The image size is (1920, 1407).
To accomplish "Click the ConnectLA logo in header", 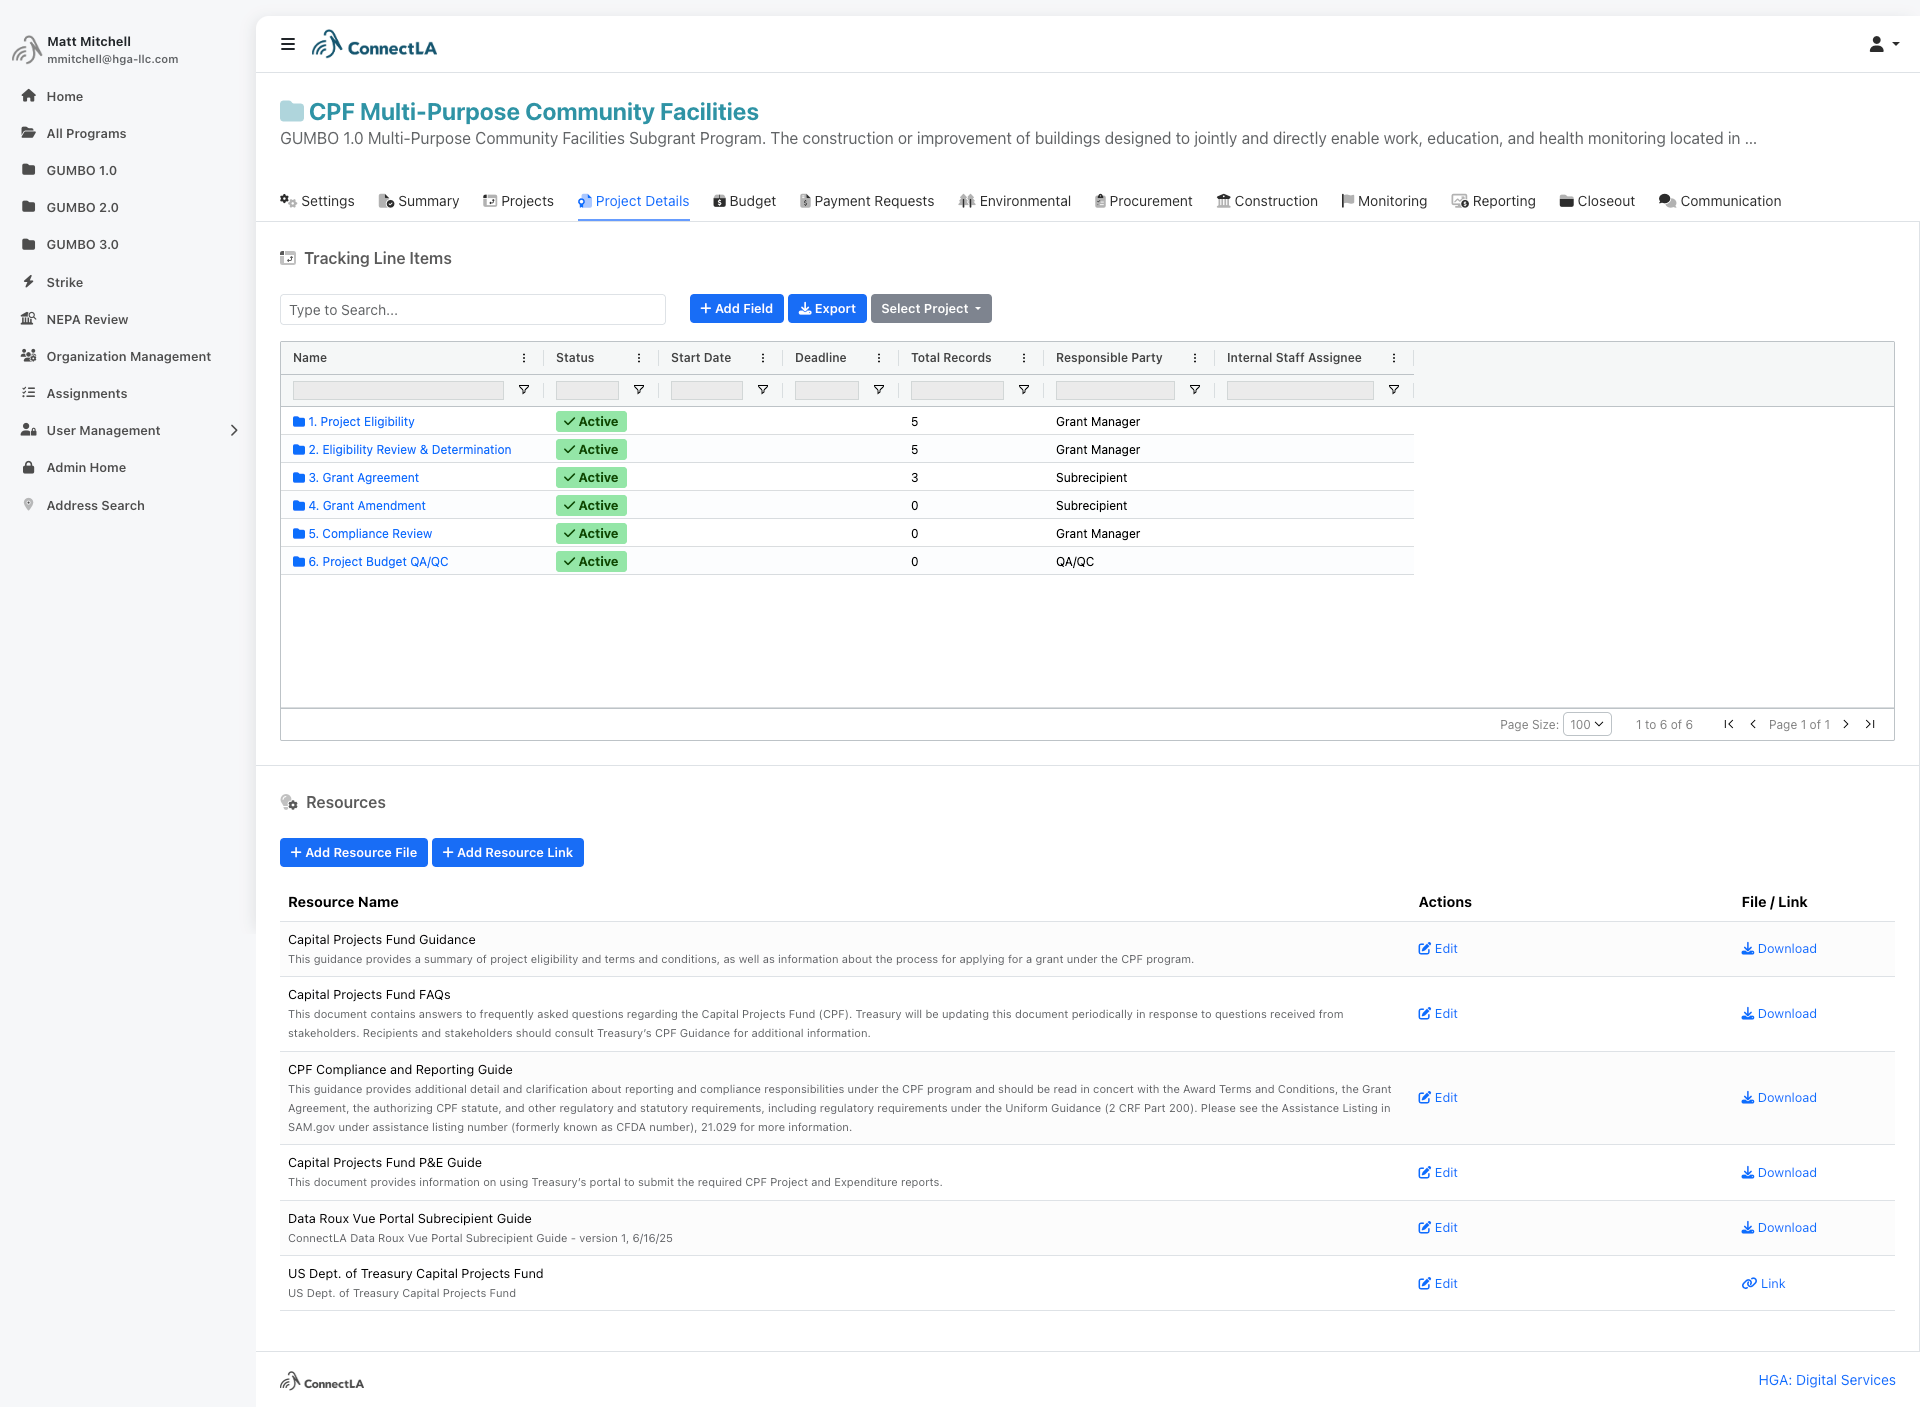I will pos(374,45).
